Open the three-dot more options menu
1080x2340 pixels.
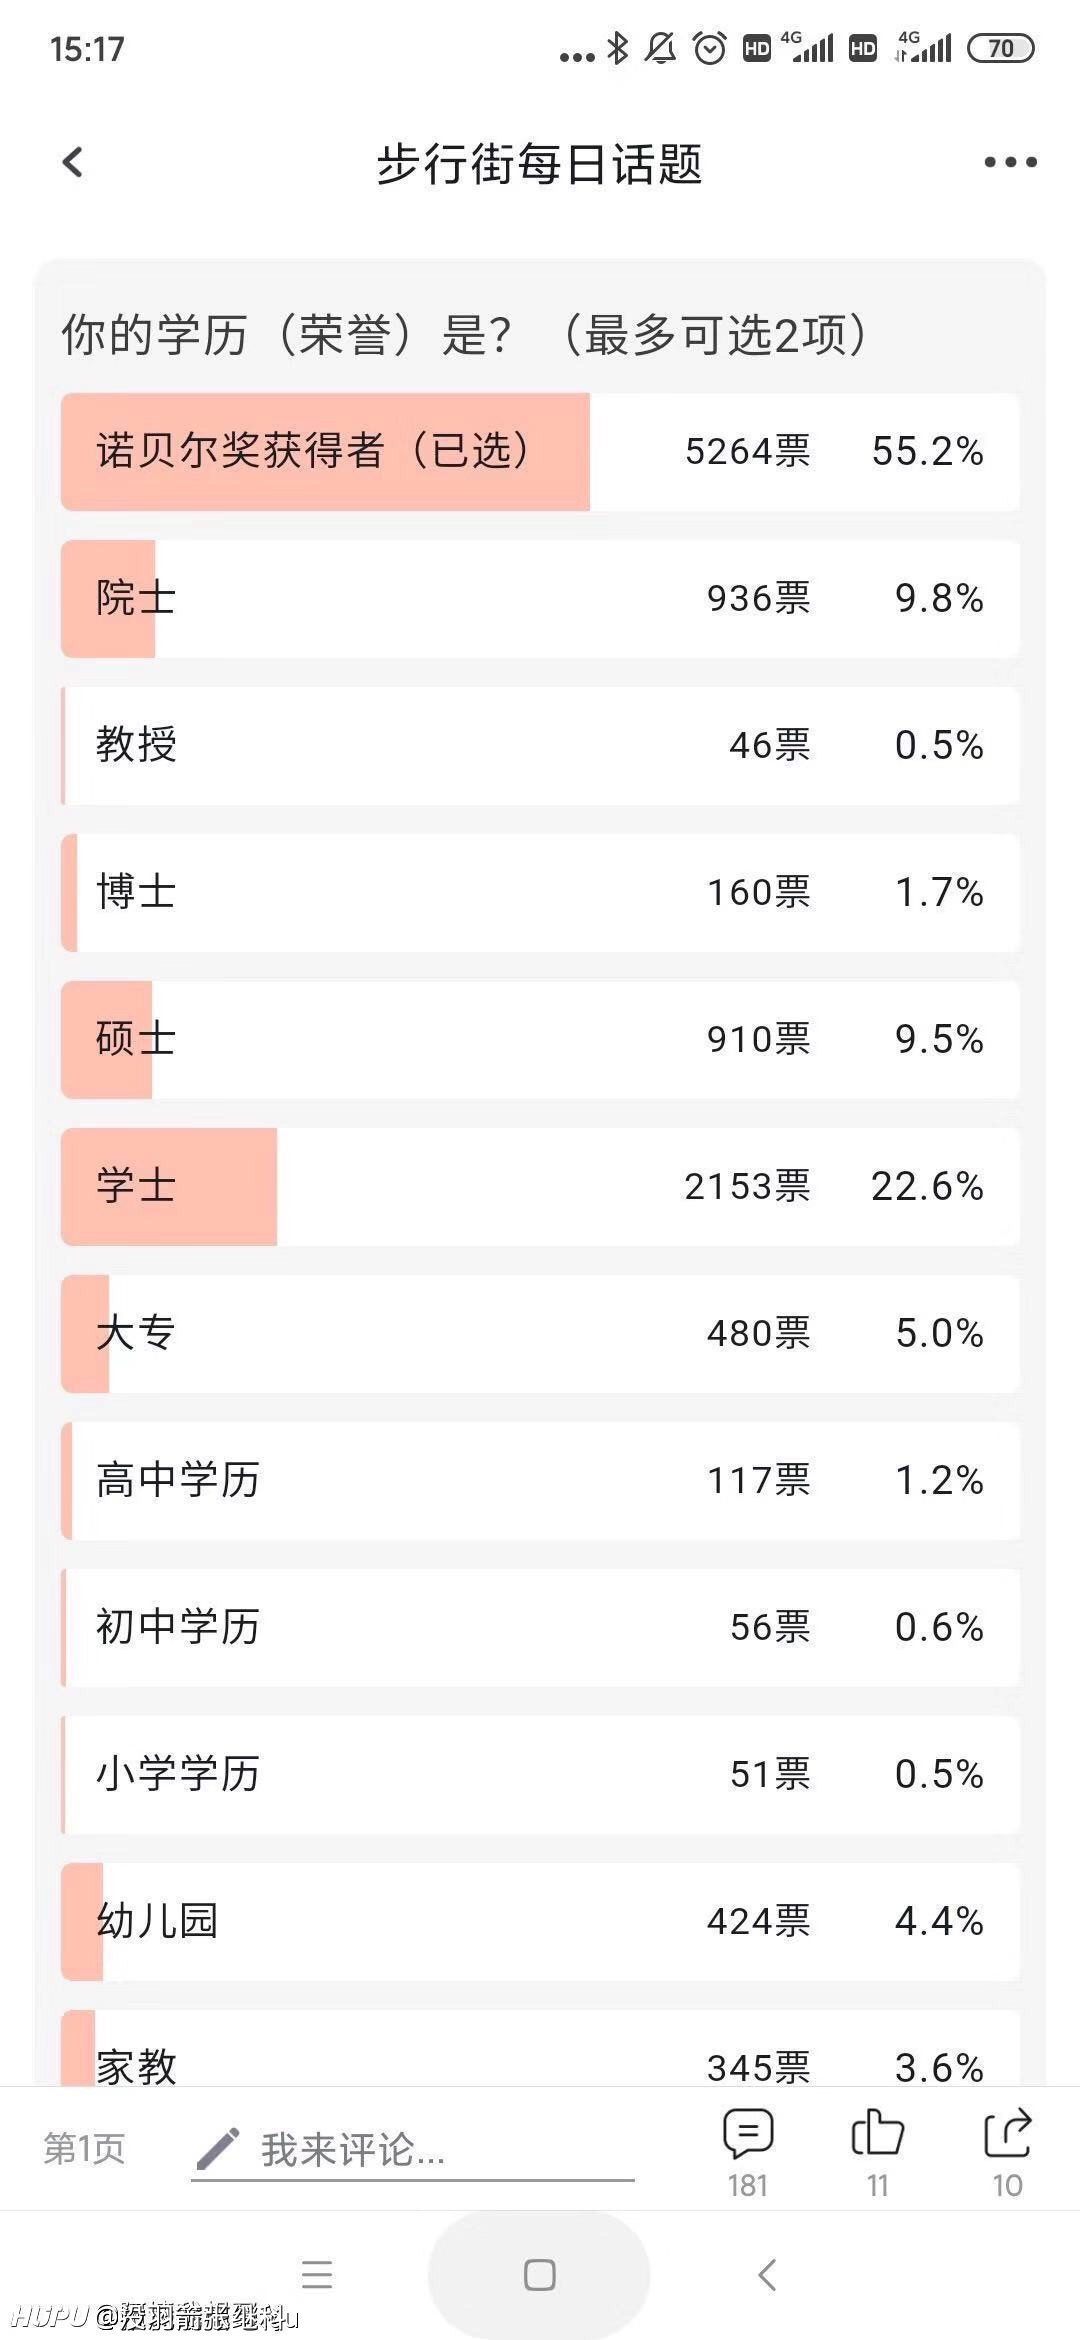click(1010, 162)
